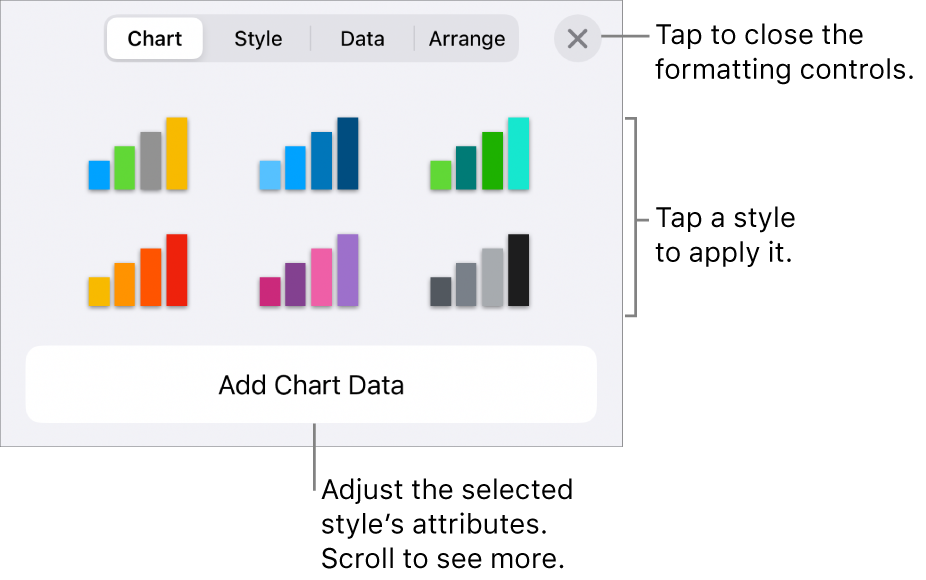Viewport: 926px width, 580px height.
Task: Click the tall yellow bar in the multicolor style
Action: point(177,153)
